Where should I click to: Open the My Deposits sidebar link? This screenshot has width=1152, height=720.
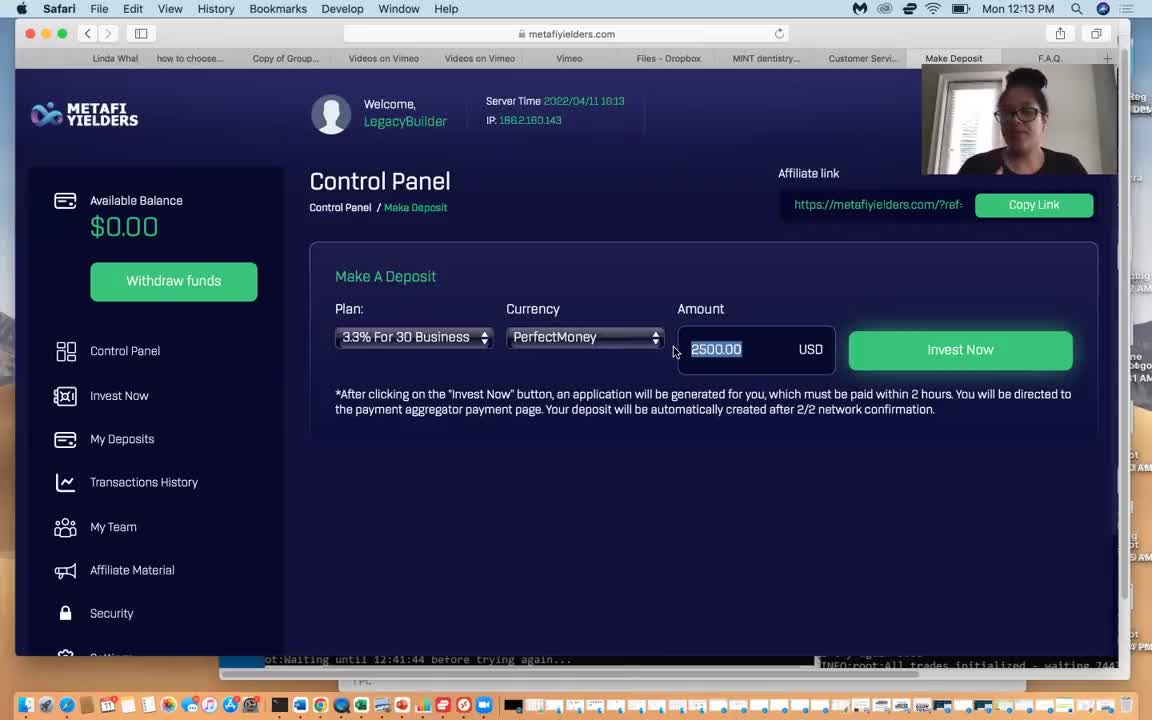[122, 439]
